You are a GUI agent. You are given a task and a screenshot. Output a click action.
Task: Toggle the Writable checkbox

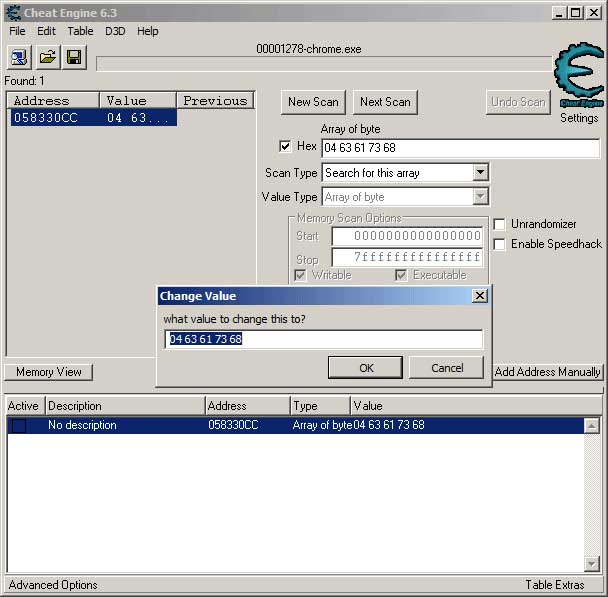(x=300, y=276)
